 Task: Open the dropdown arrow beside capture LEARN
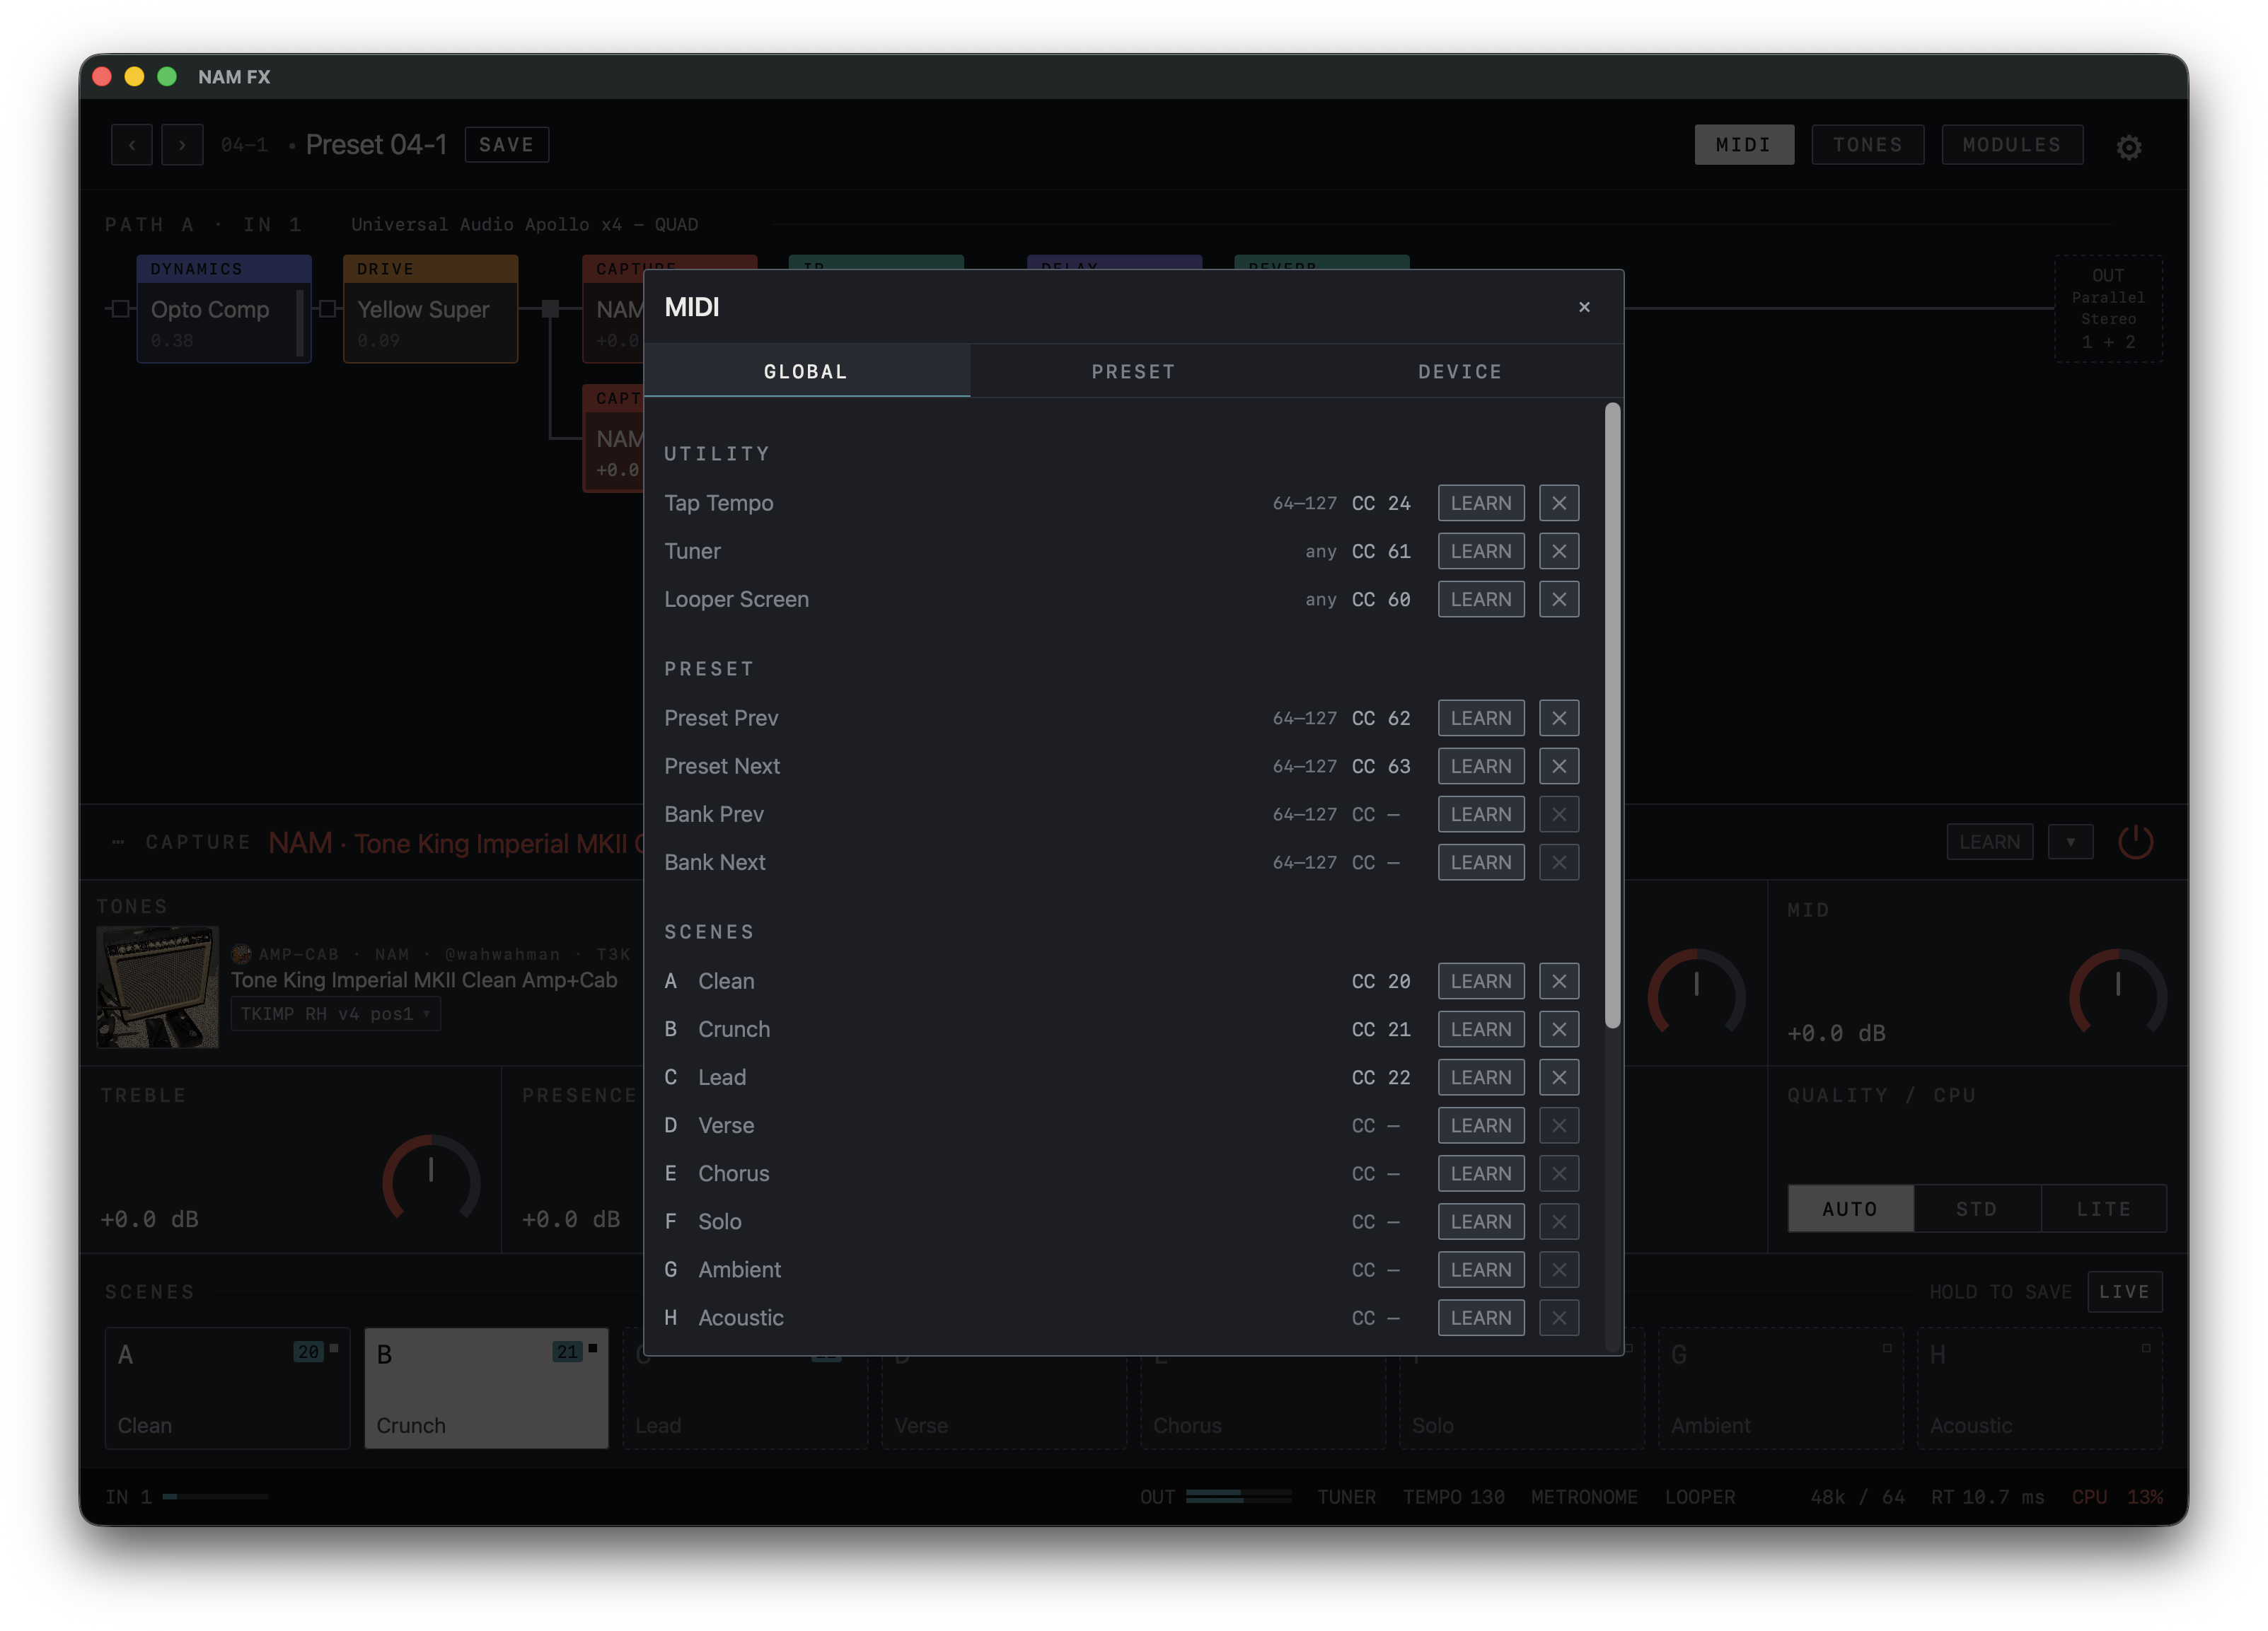pyautogui.click(x=2070, y=842)
